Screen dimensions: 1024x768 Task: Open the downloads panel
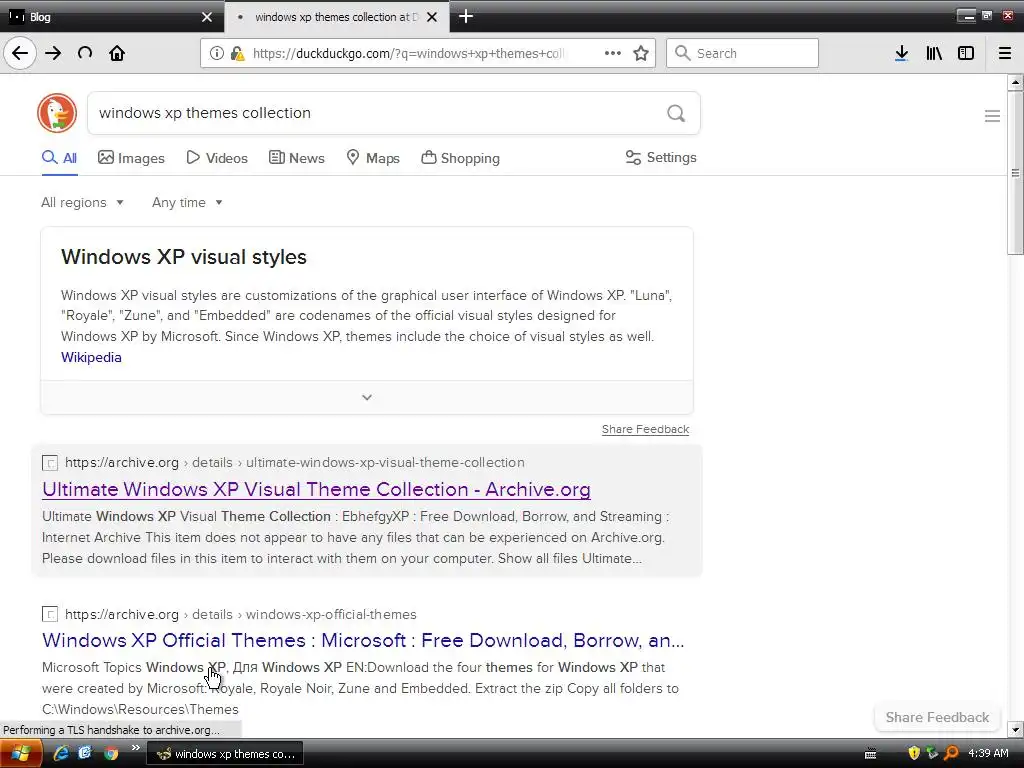tap(901, 53)
